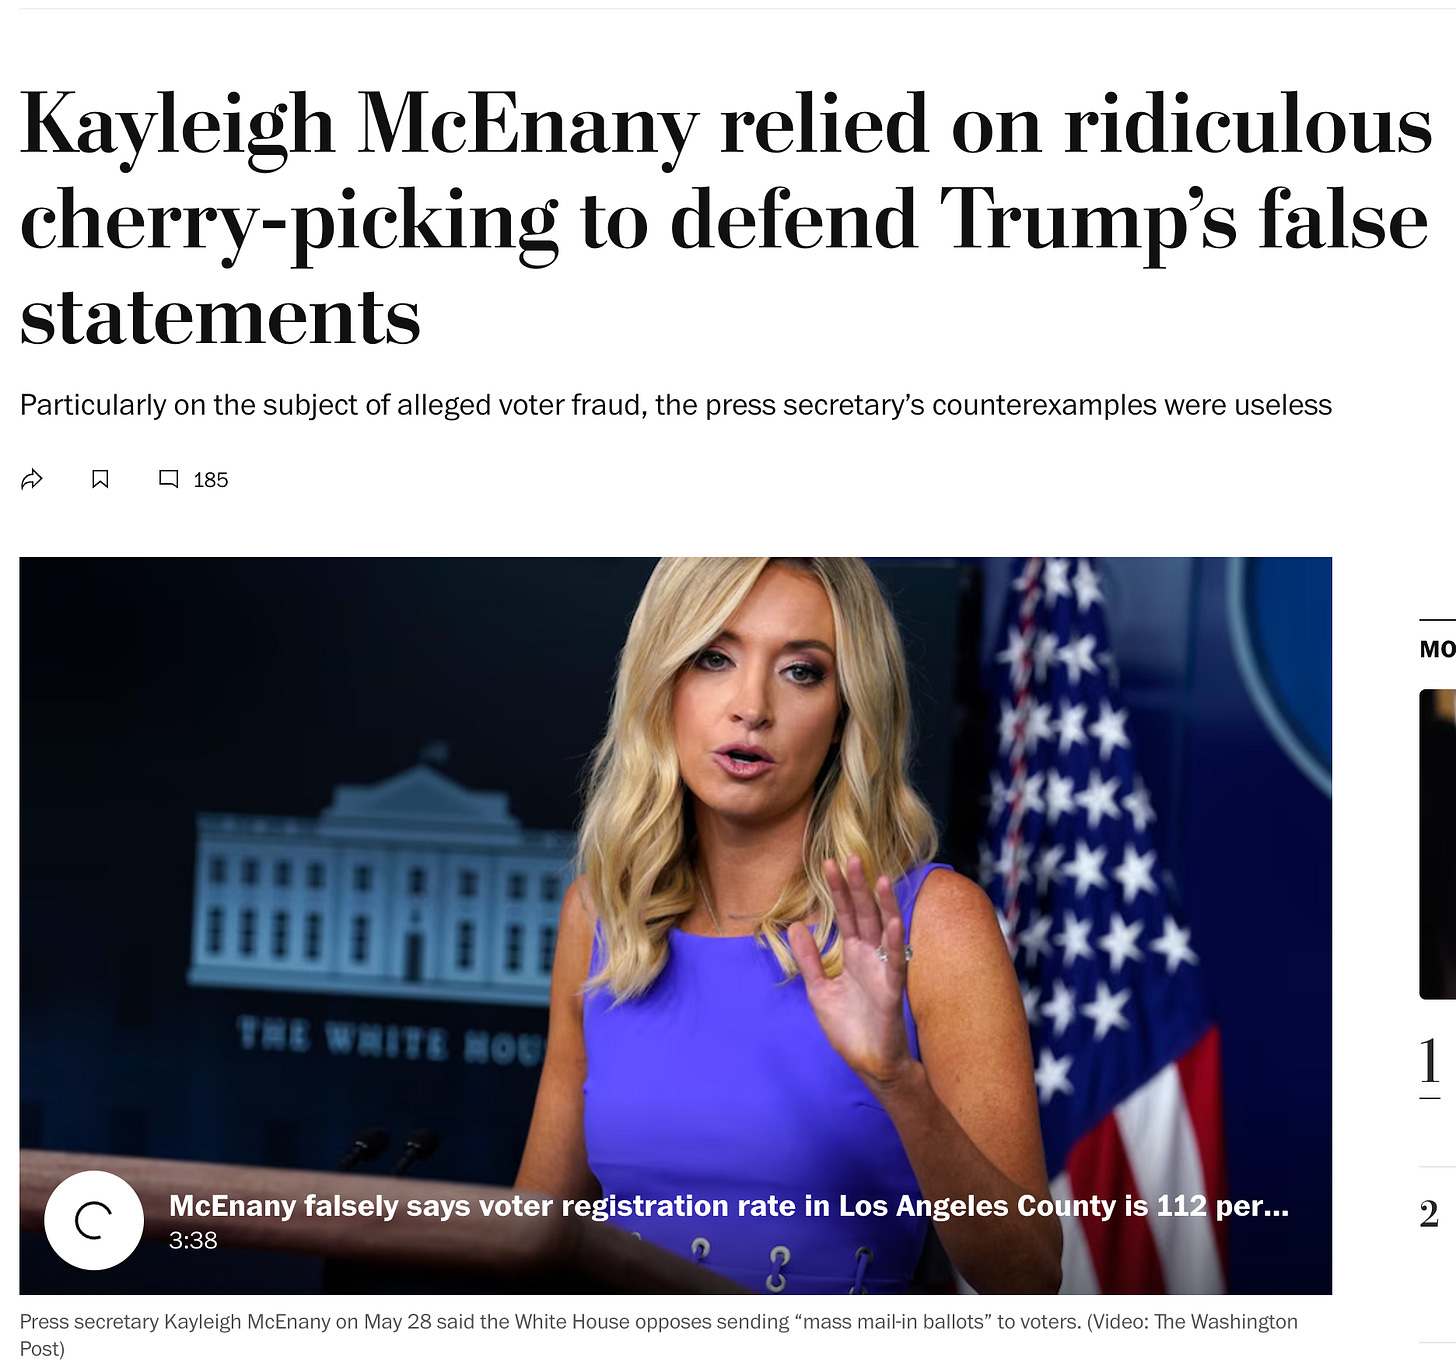Save article with the bookmark icon
Screen dimensions: 1456x1366
(x=100, y=480)
